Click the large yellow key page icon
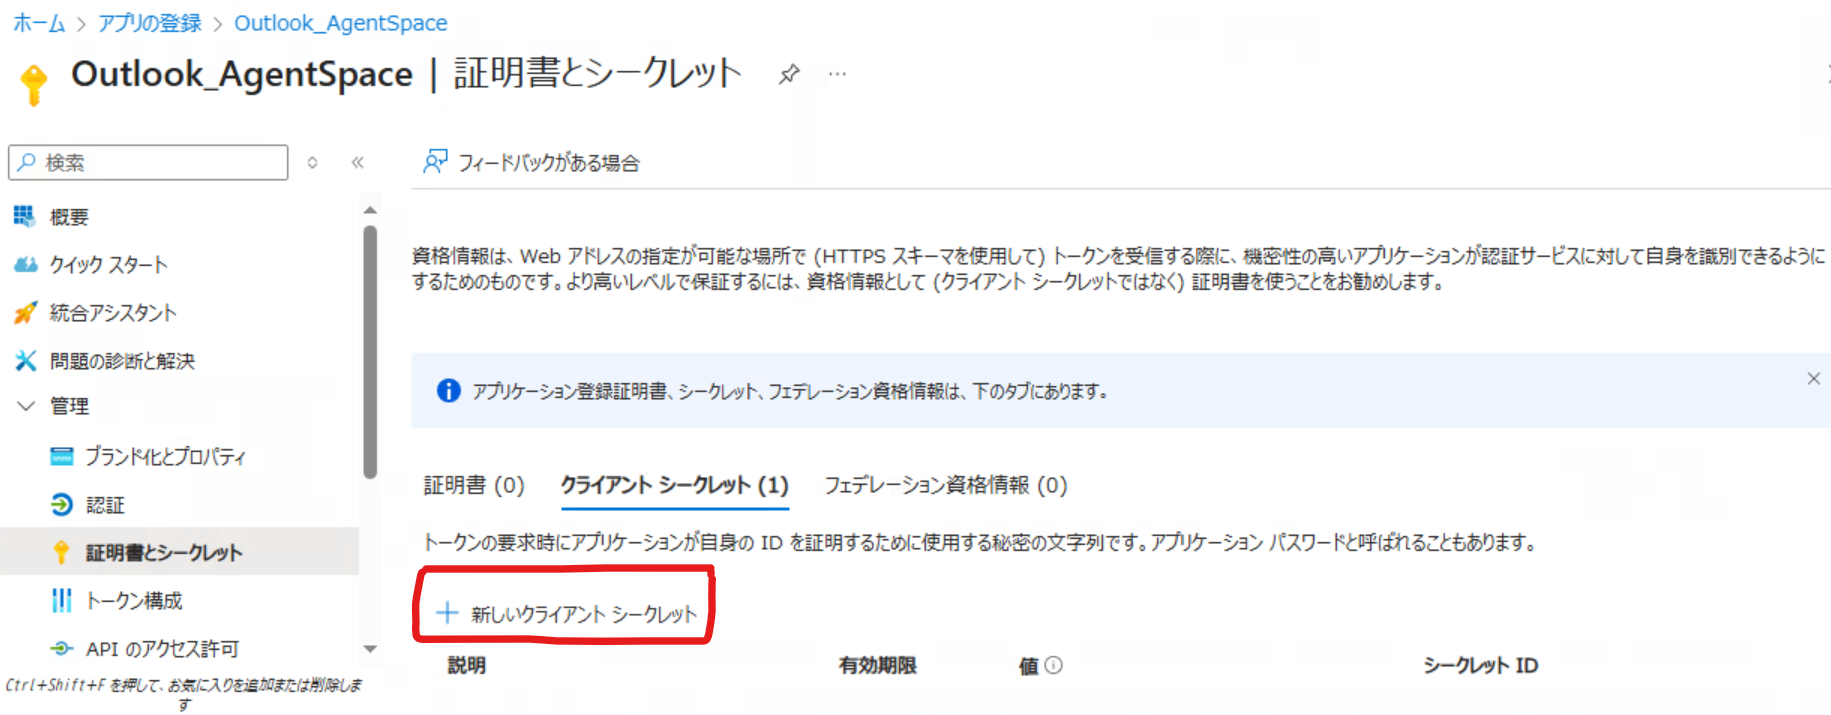The image size is (1831, 715). (33, 84)
